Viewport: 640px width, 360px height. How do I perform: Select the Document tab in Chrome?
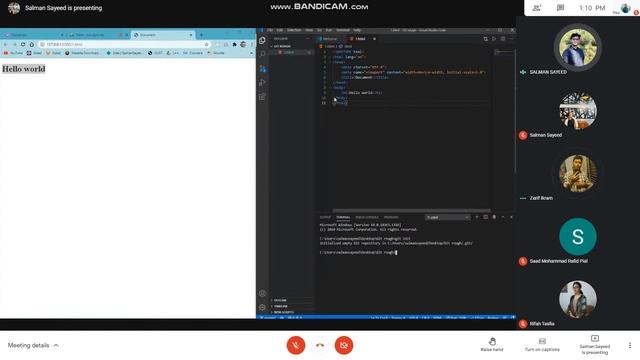click(162, 35)
